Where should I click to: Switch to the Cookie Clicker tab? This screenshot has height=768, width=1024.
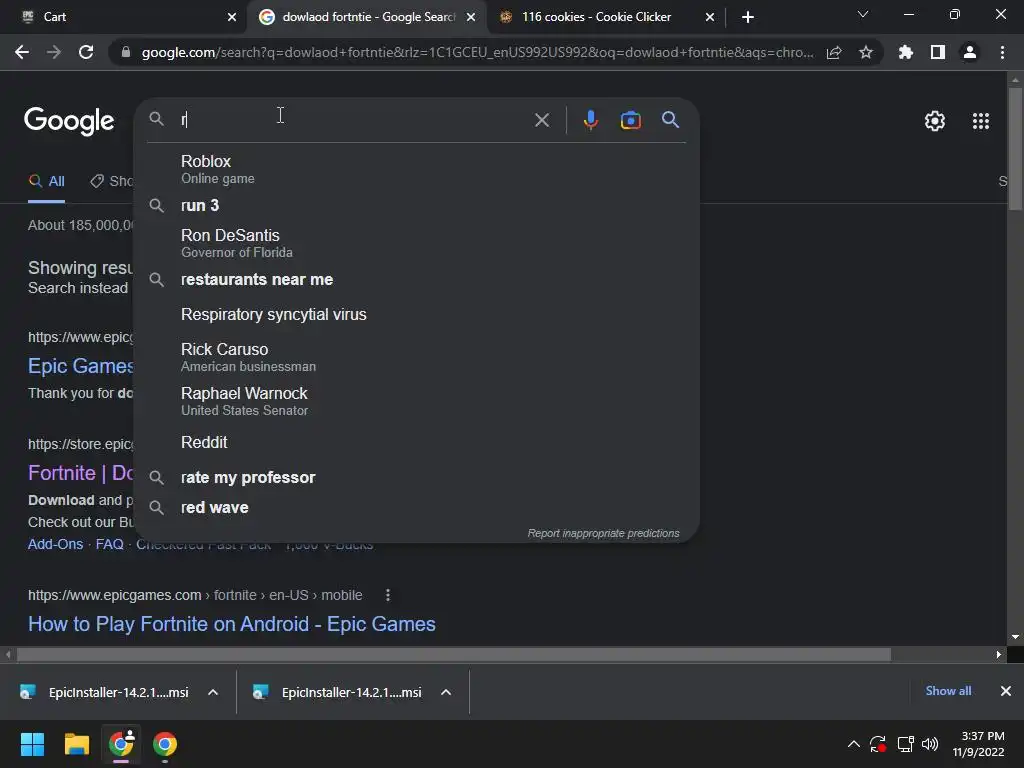point(607,17)
